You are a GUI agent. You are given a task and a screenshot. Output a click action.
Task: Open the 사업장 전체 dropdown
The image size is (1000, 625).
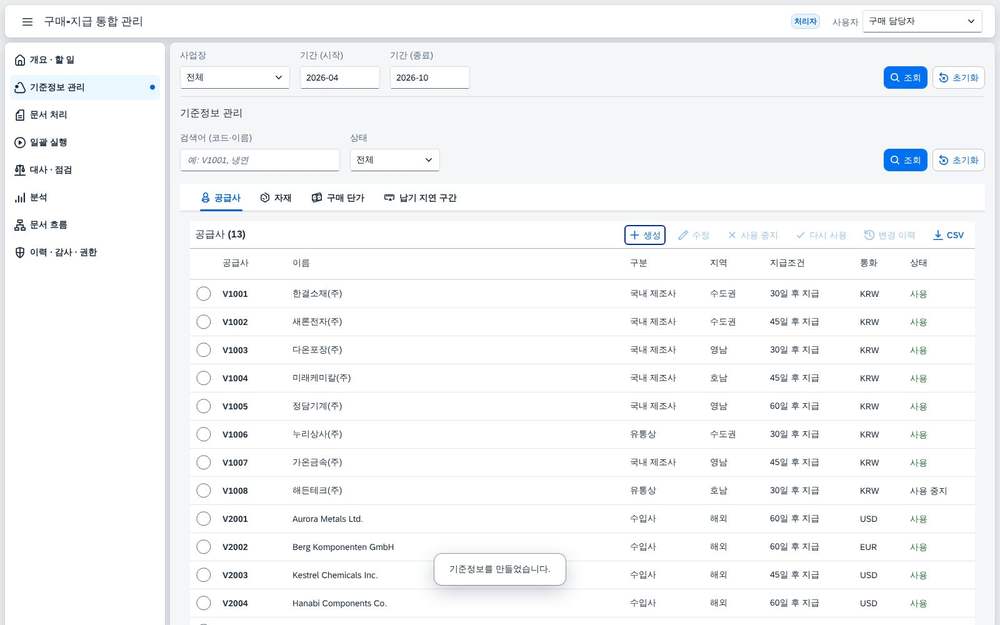235,78
